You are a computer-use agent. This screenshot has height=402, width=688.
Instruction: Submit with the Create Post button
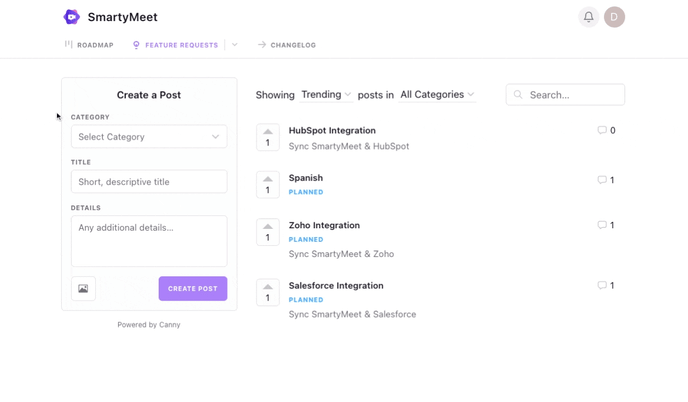(193, 288)
